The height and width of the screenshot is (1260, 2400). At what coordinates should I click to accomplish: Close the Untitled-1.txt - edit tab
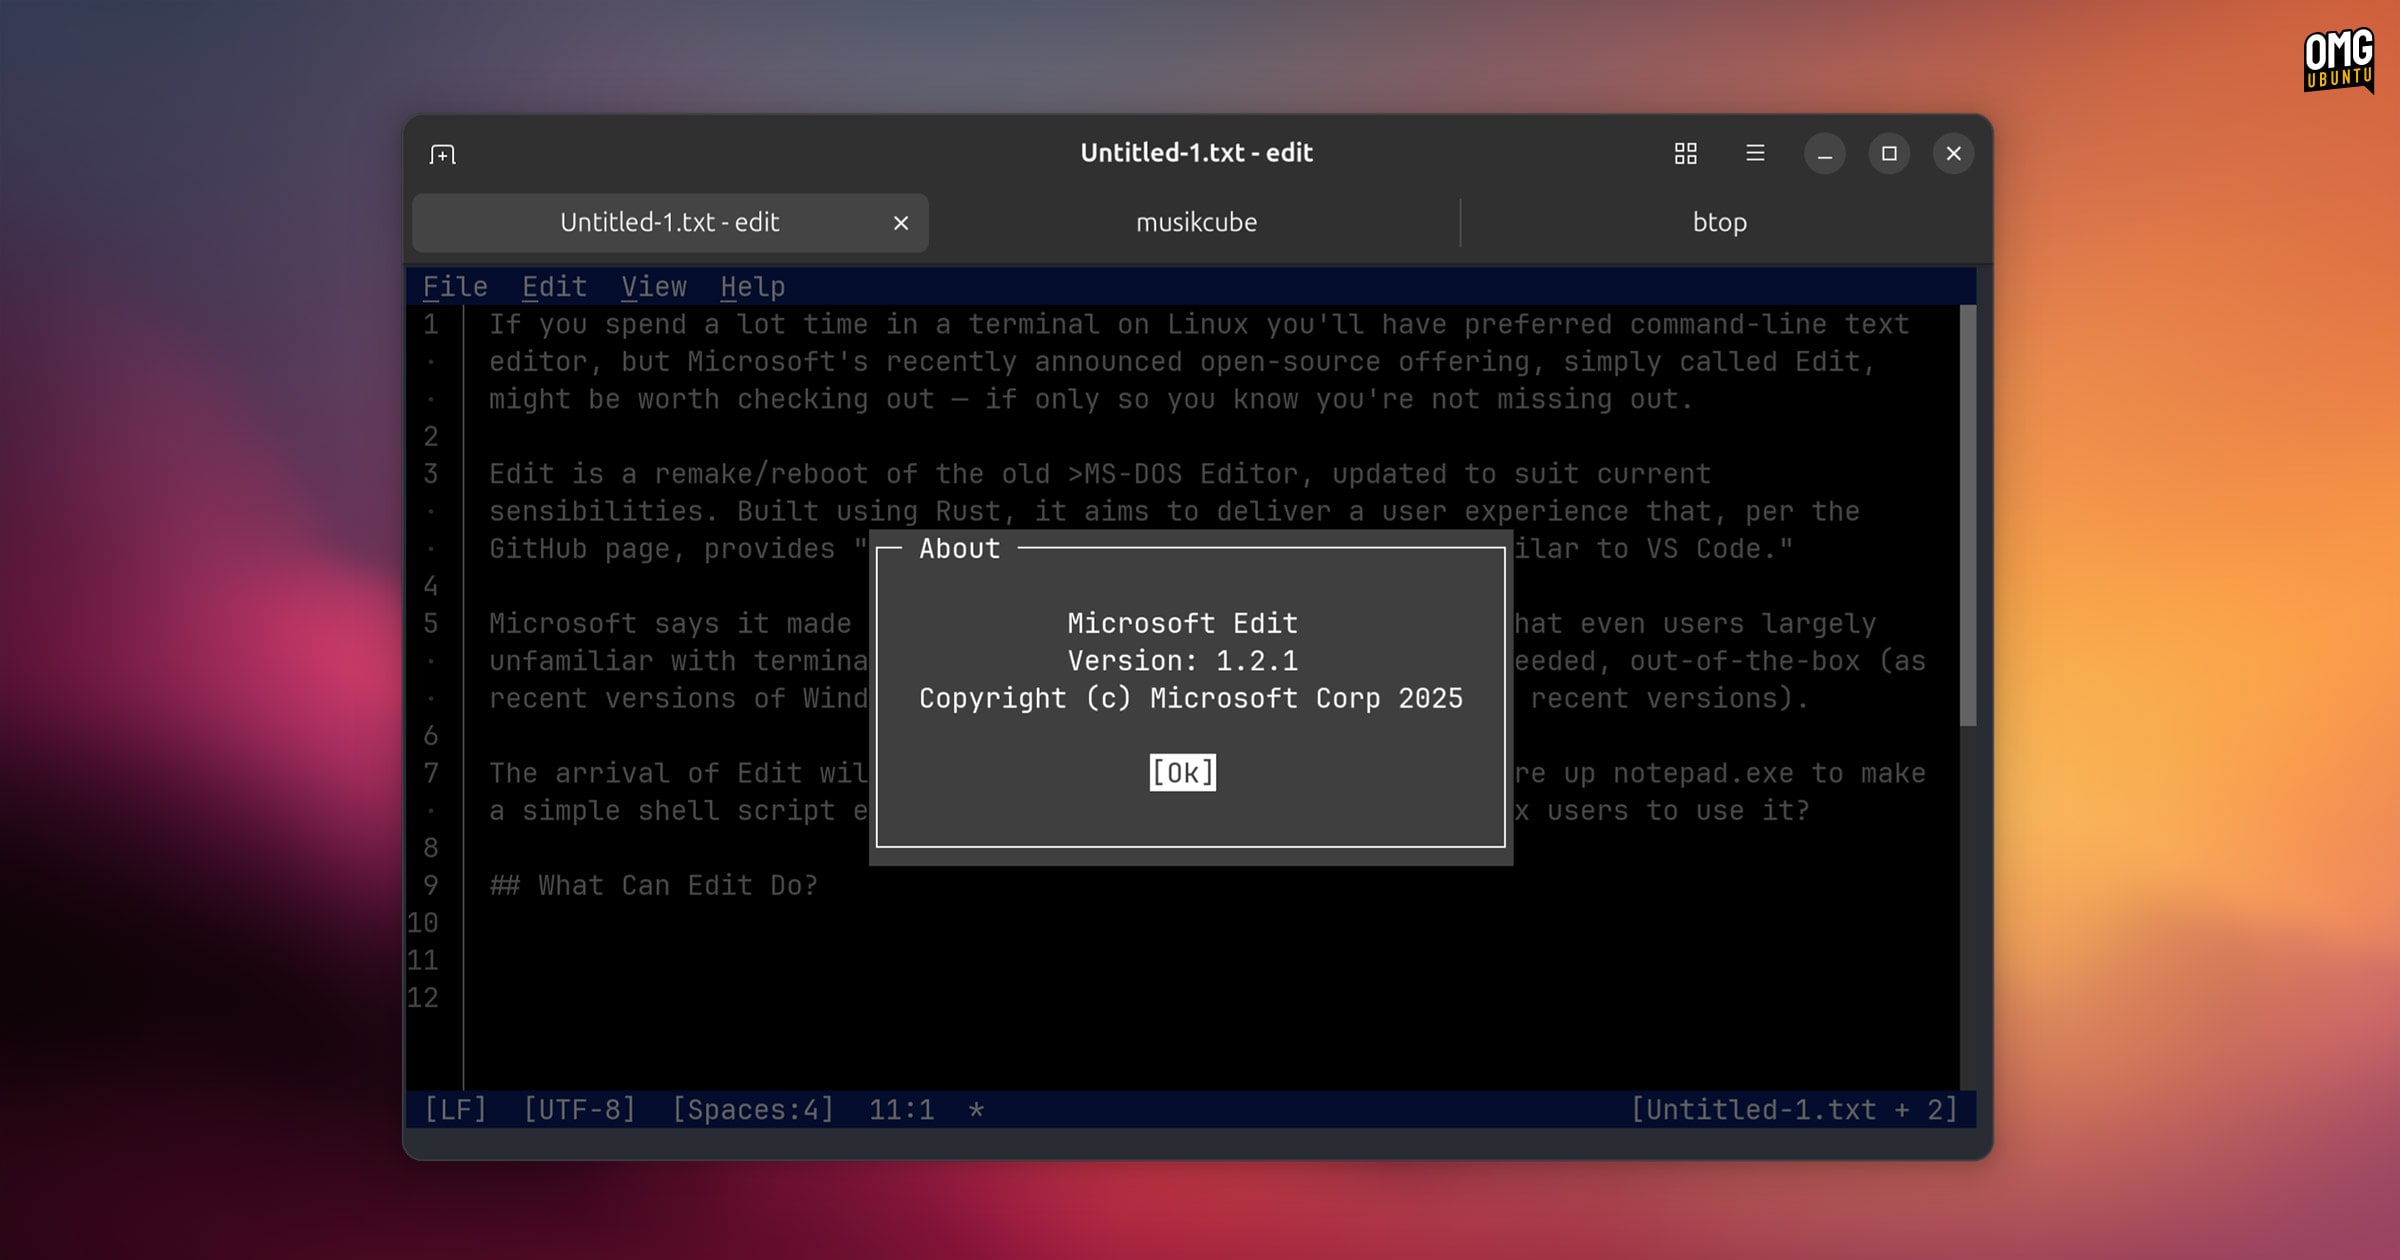(900, 223)
